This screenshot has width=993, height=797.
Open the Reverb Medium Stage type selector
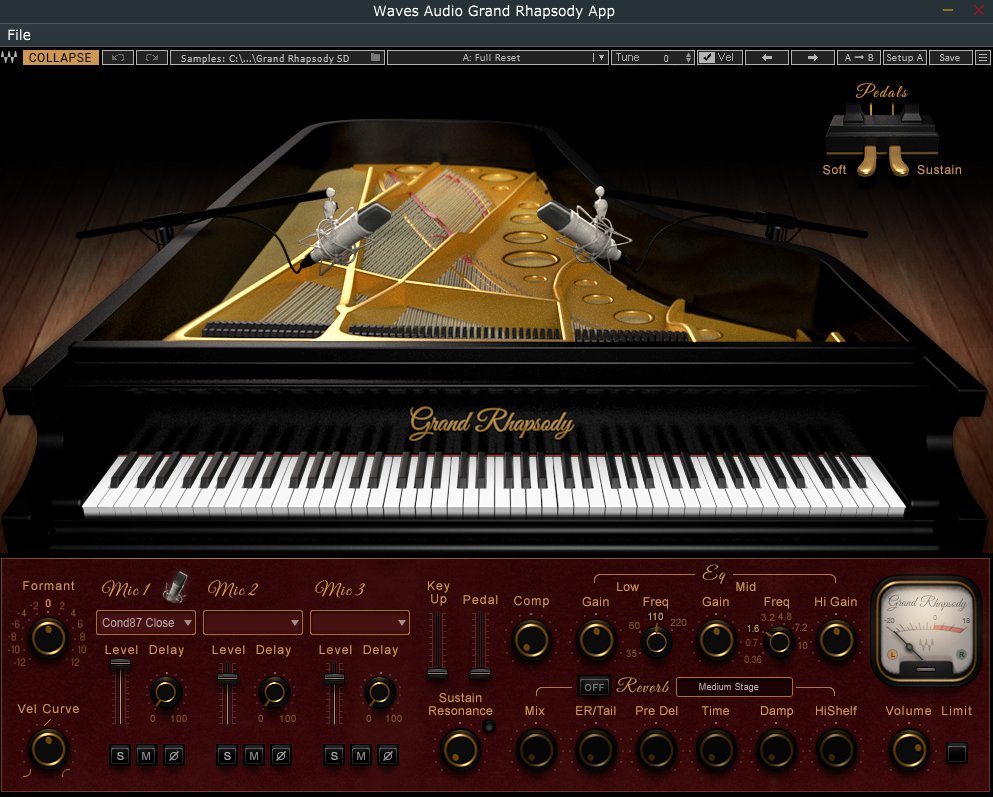tap(734, 687)
